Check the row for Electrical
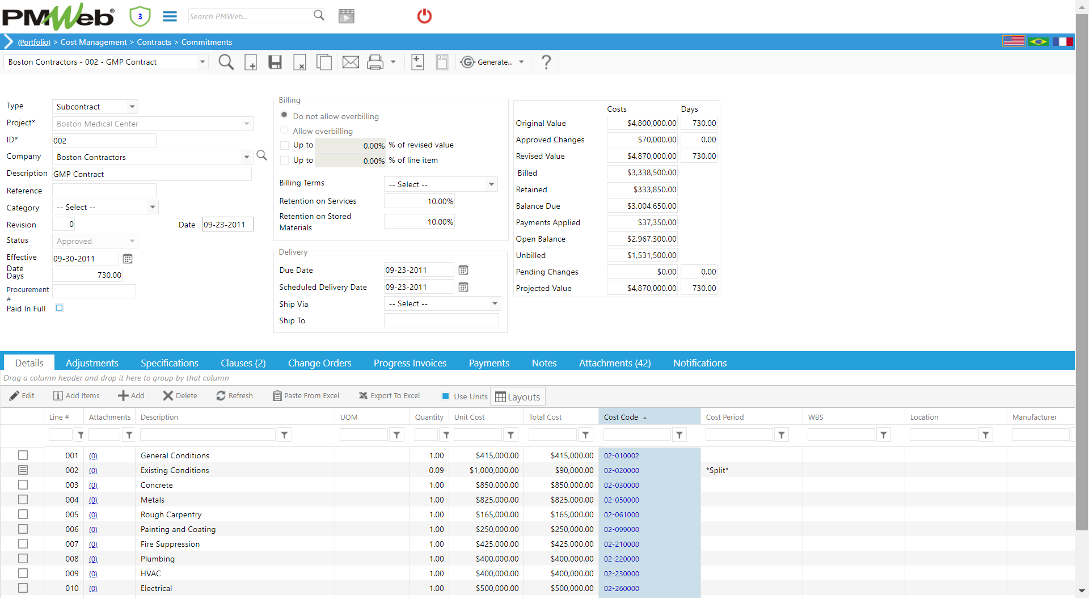Image resolution: width=1089 pixels, height=600 pixels. point(23,588)
